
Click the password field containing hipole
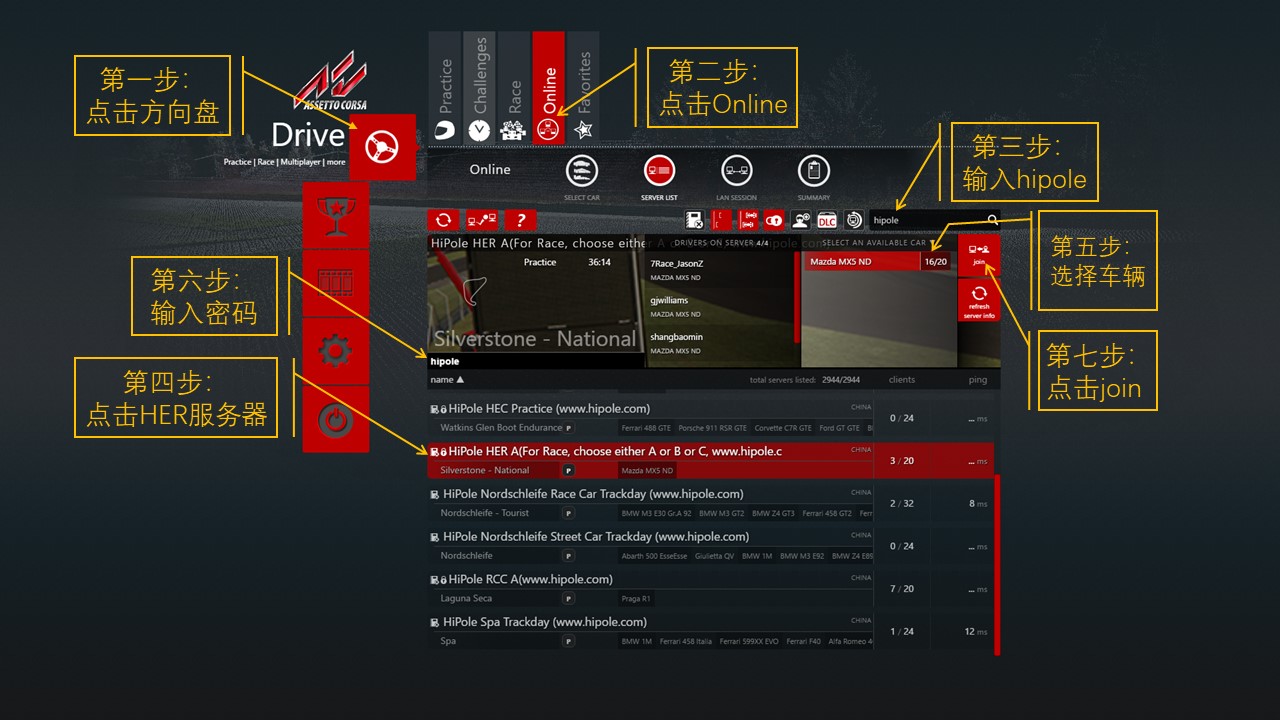535,362
